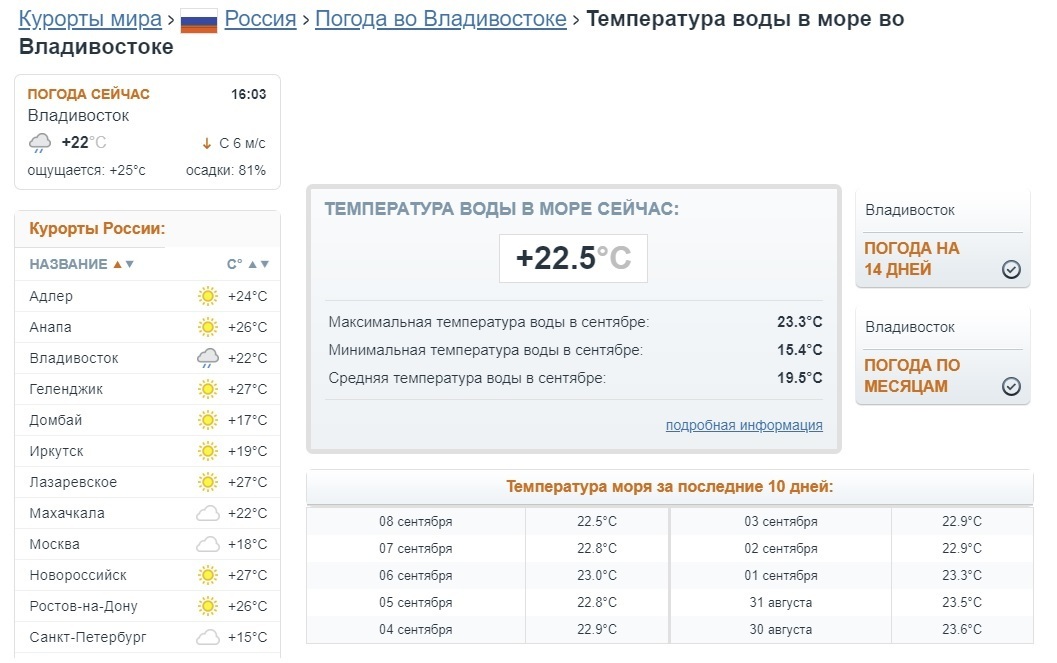Screen dimensions: 1057x663
Task: Go to Россия breadcrumb link
Action: click(260, 19)
